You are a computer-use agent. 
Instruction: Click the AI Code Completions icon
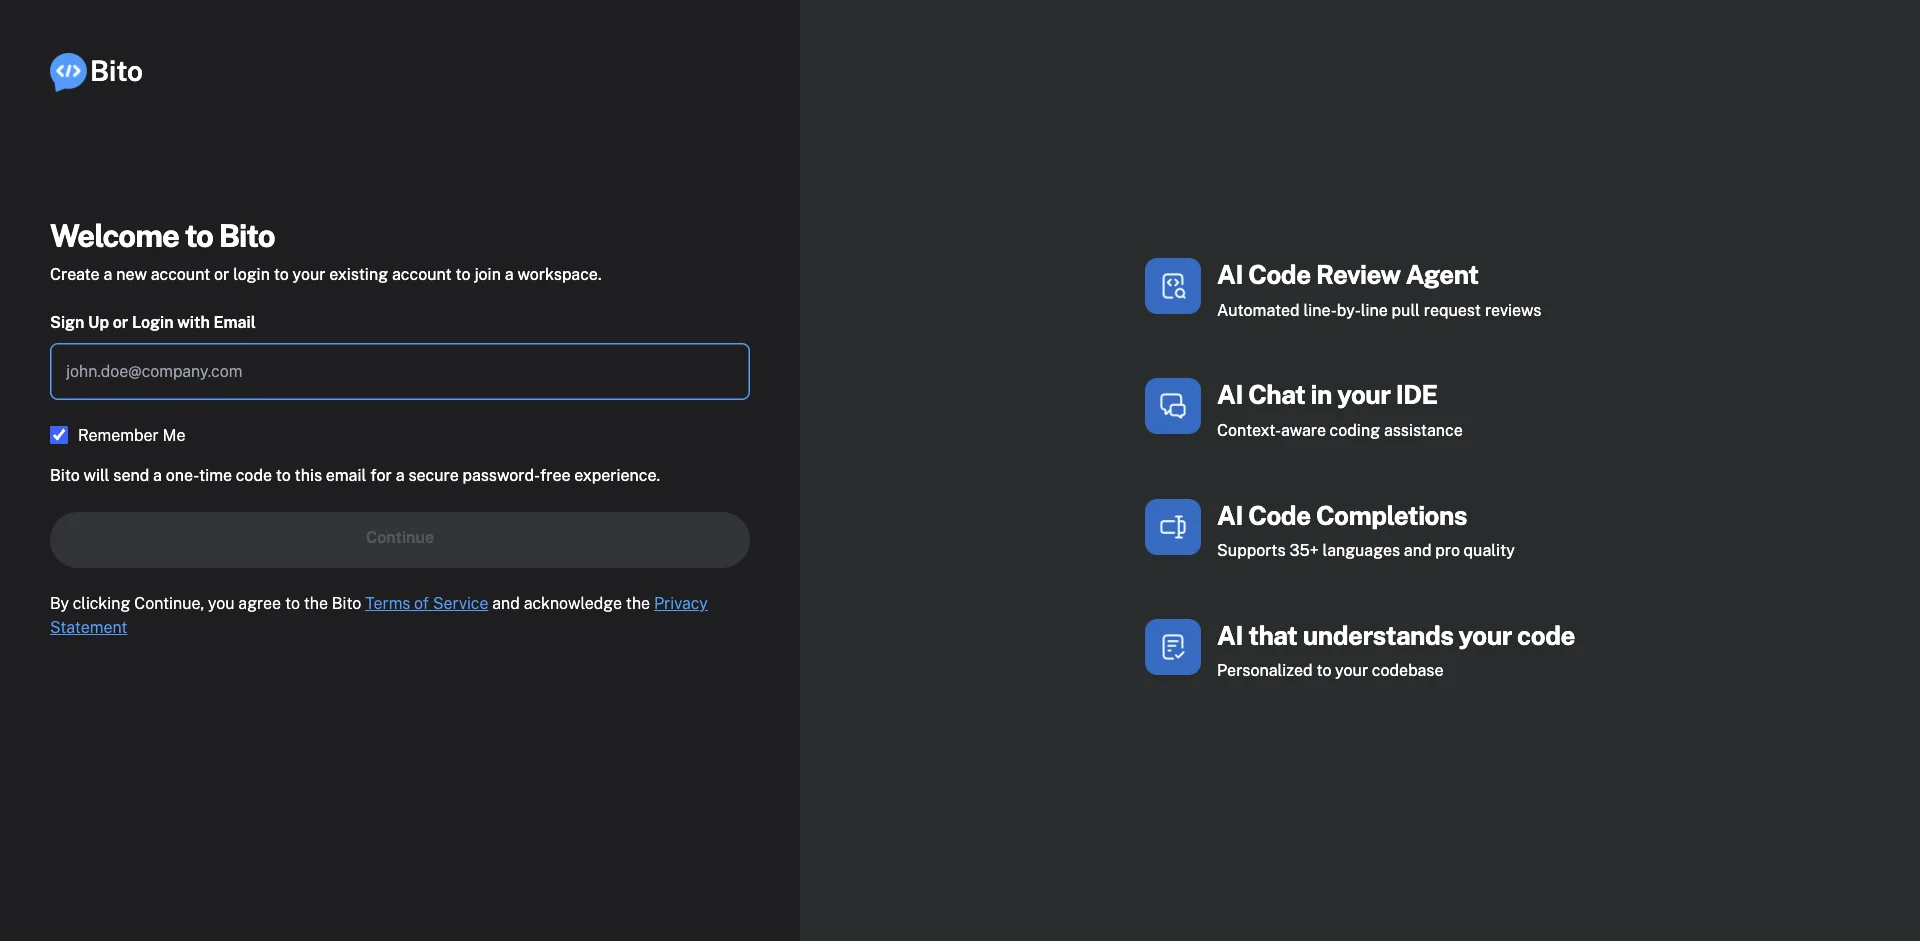pos(1173,527)
